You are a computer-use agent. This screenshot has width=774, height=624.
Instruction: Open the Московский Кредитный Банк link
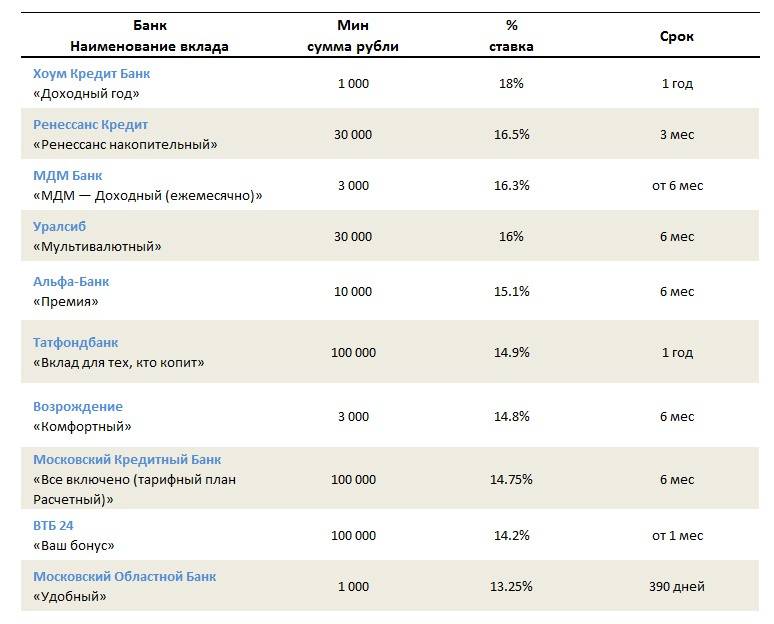click(x=127, y=460)
